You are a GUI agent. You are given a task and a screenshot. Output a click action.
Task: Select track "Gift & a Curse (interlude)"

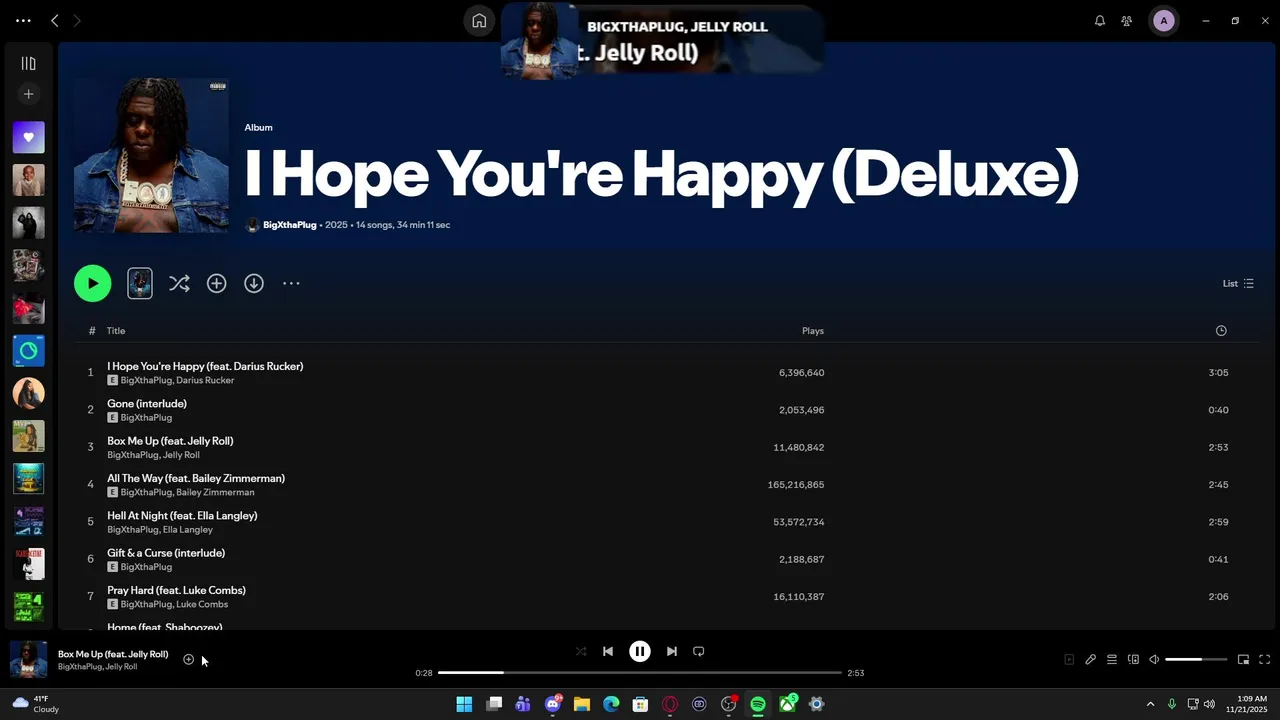[x=166, y=552]
